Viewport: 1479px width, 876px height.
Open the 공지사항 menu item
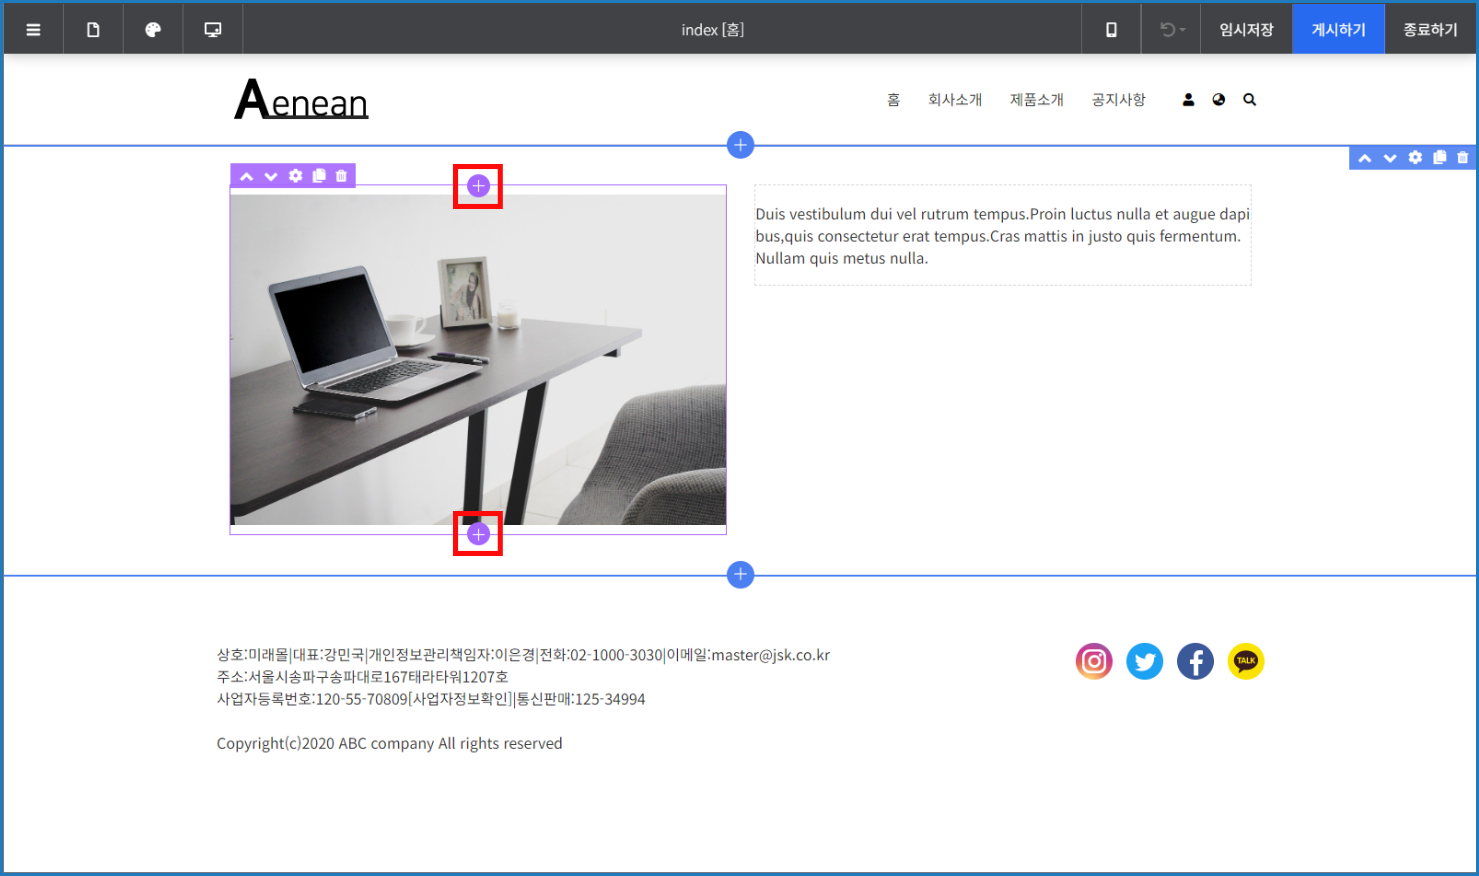(1118, 100)
